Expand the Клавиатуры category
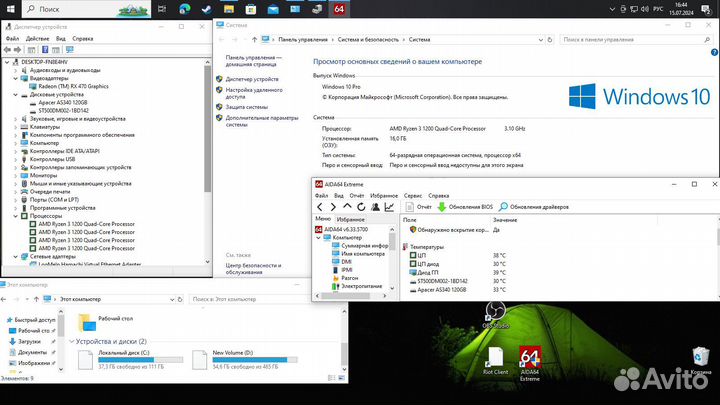Viewport: 720px width, 405px height. pyautogui.click(x=16, y=127)
